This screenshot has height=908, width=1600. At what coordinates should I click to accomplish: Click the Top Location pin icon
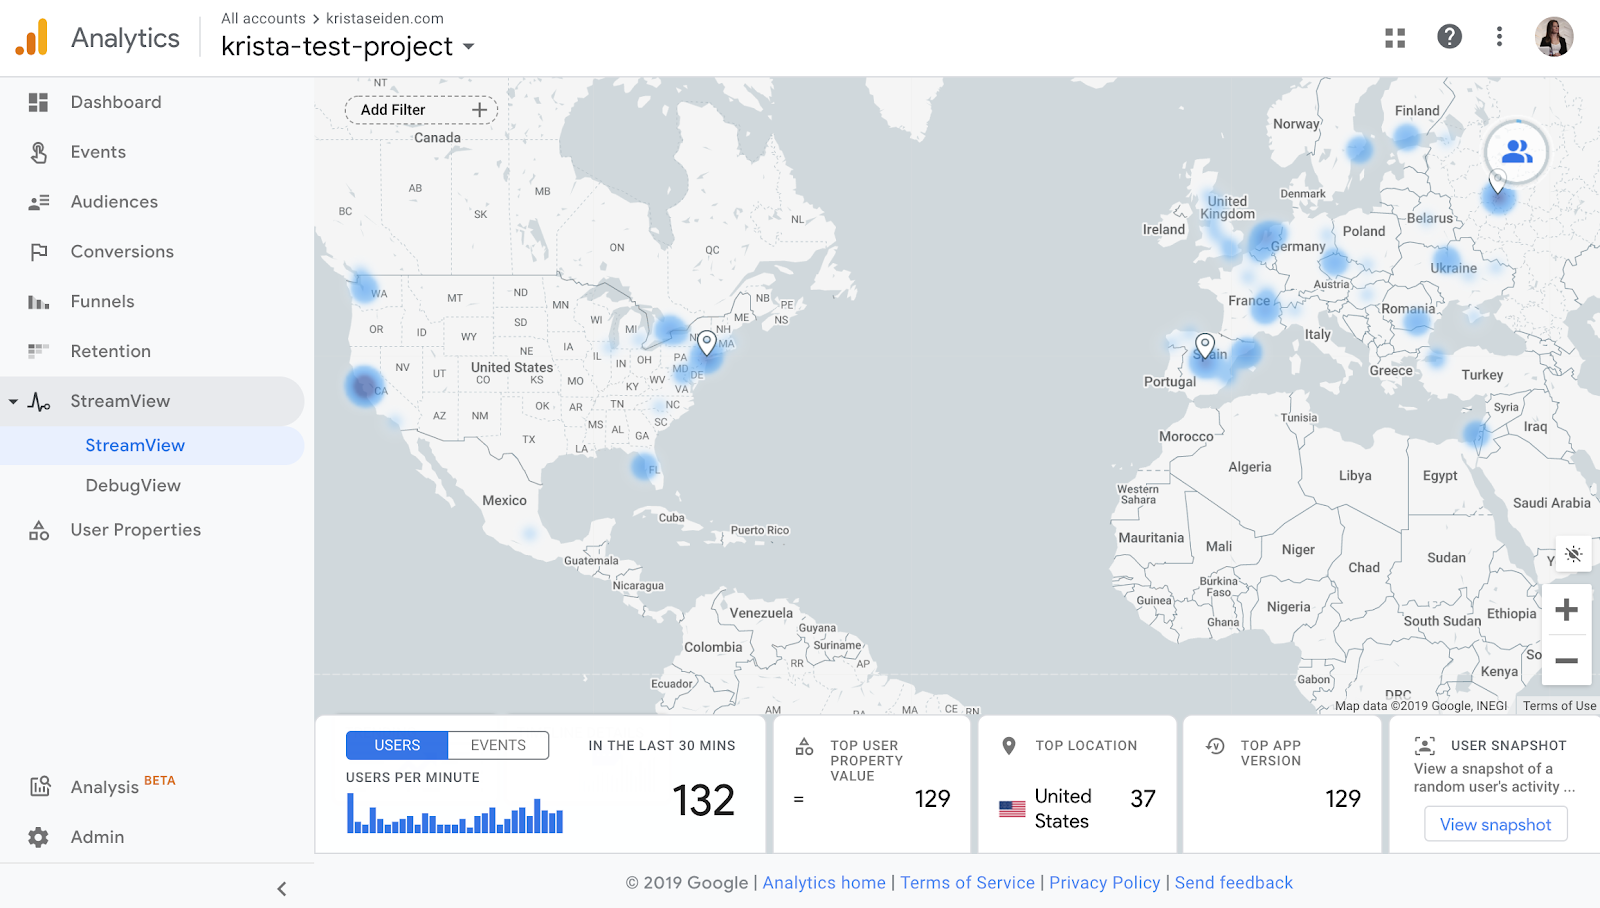(x=1009, y=745)
